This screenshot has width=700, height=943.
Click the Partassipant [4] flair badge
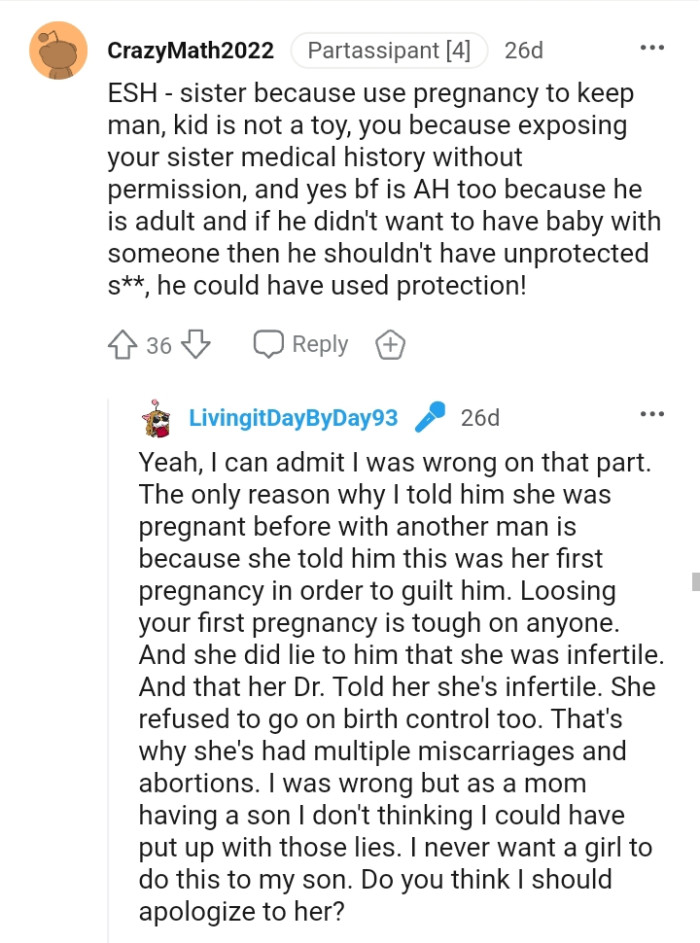[389, 49]
